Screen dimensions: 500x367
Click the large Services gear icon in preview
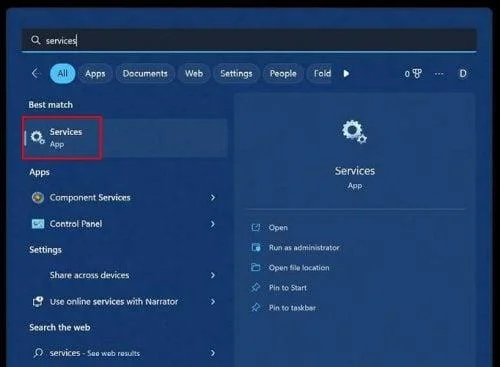[x=354, y=132]
